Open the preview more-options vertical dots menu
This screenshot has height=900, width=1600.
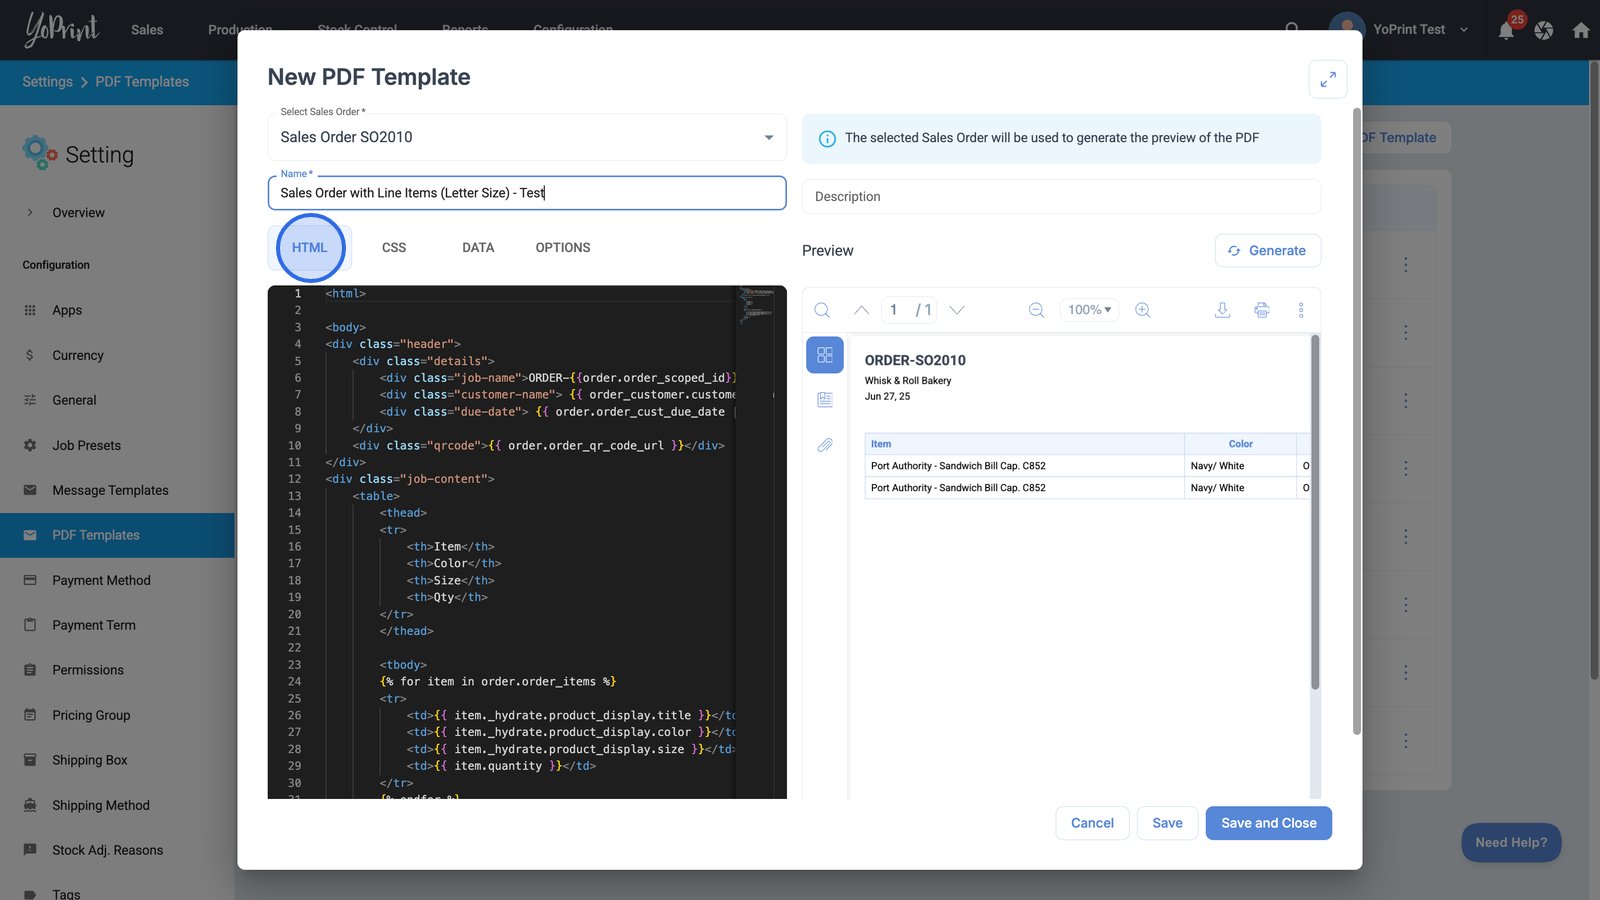pos(1301,310)
